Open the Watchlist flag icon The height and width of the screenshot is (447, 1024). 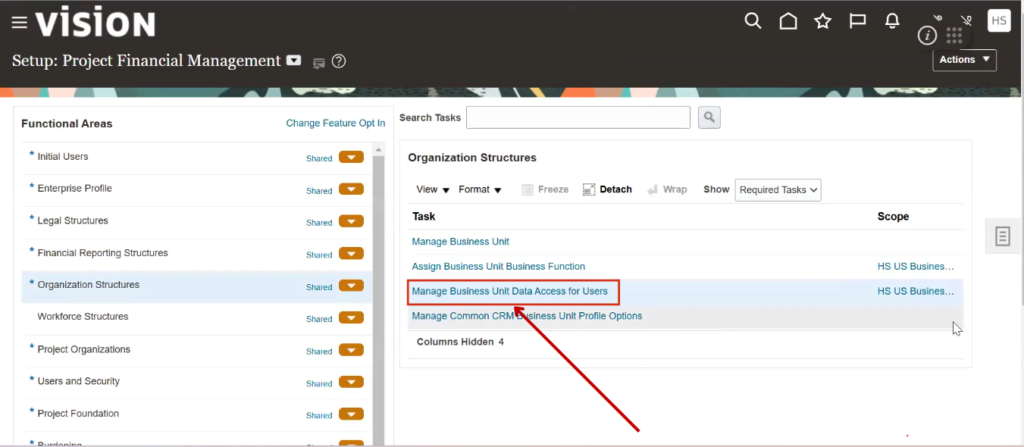857,21
